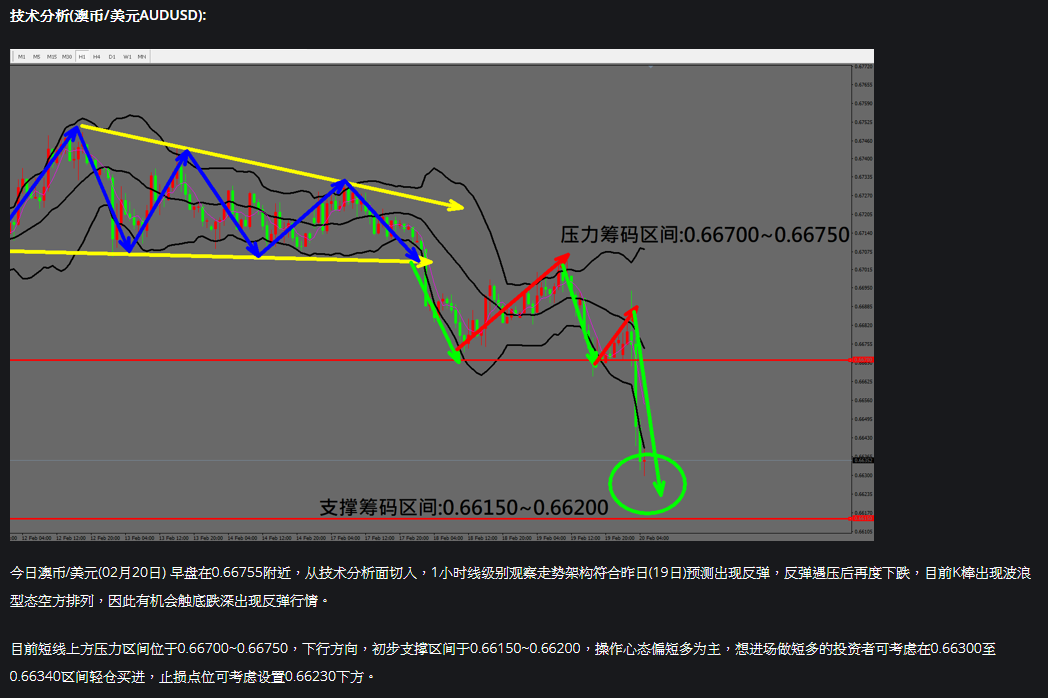Click the 0.66300 price axis label

(x=864, y=475)
